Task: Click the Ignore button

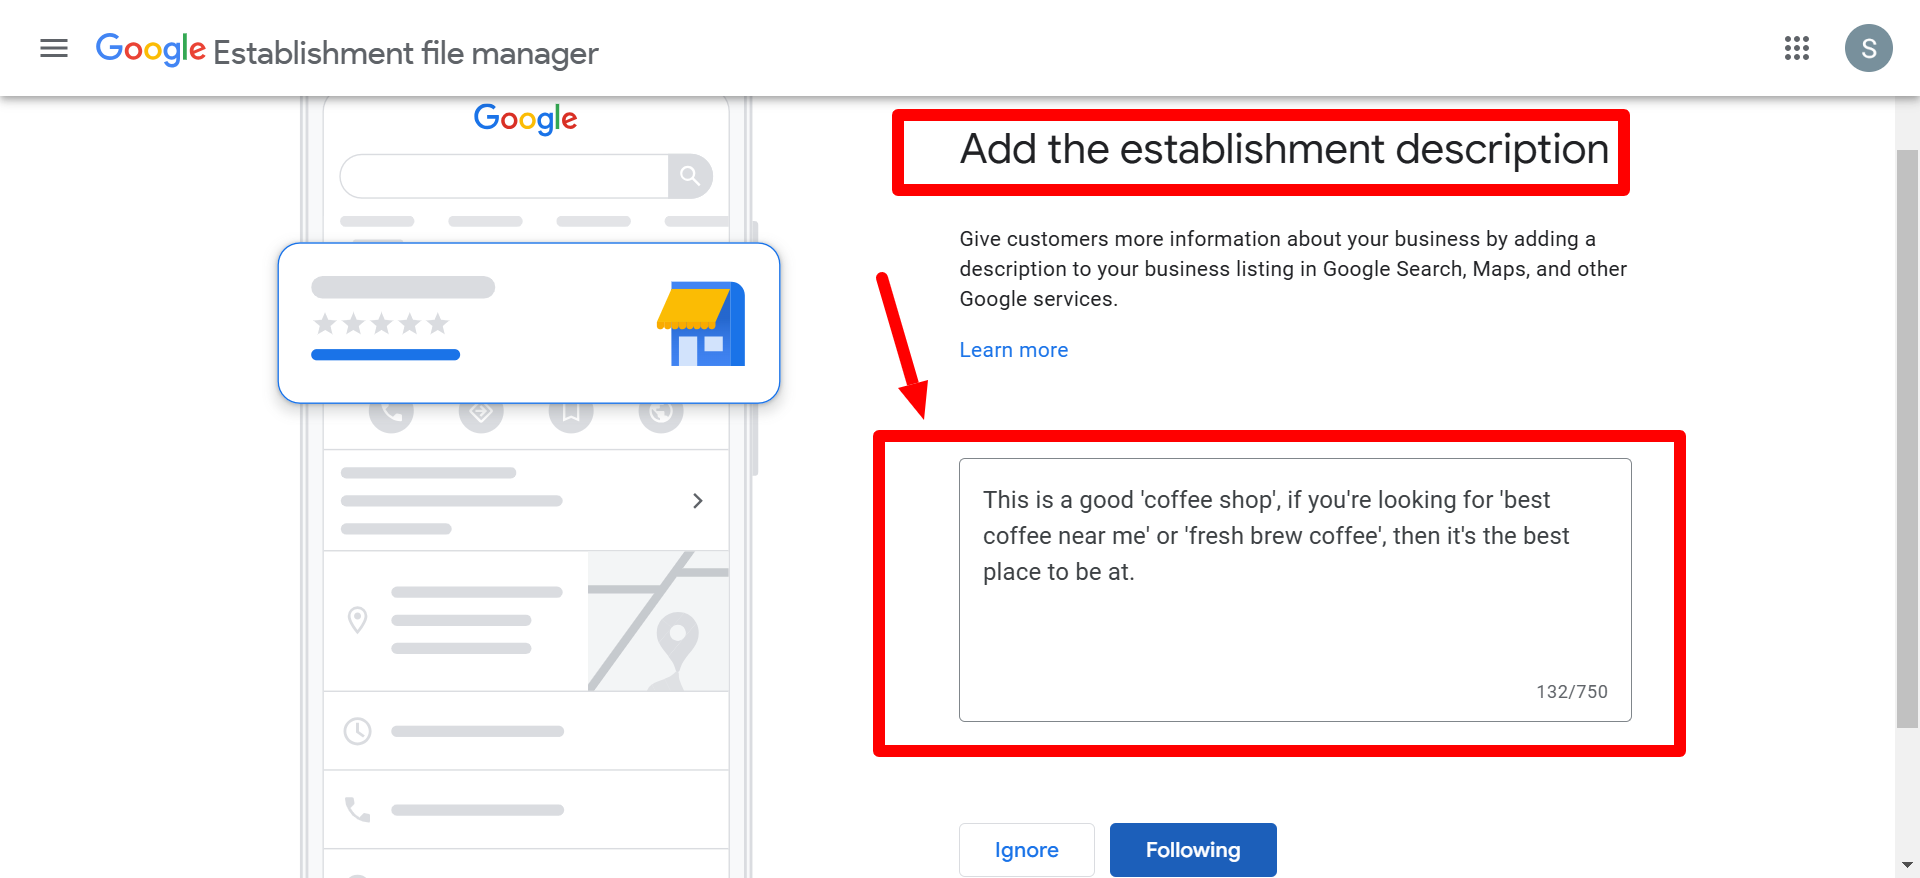Action: click(x=1027, y=850)
